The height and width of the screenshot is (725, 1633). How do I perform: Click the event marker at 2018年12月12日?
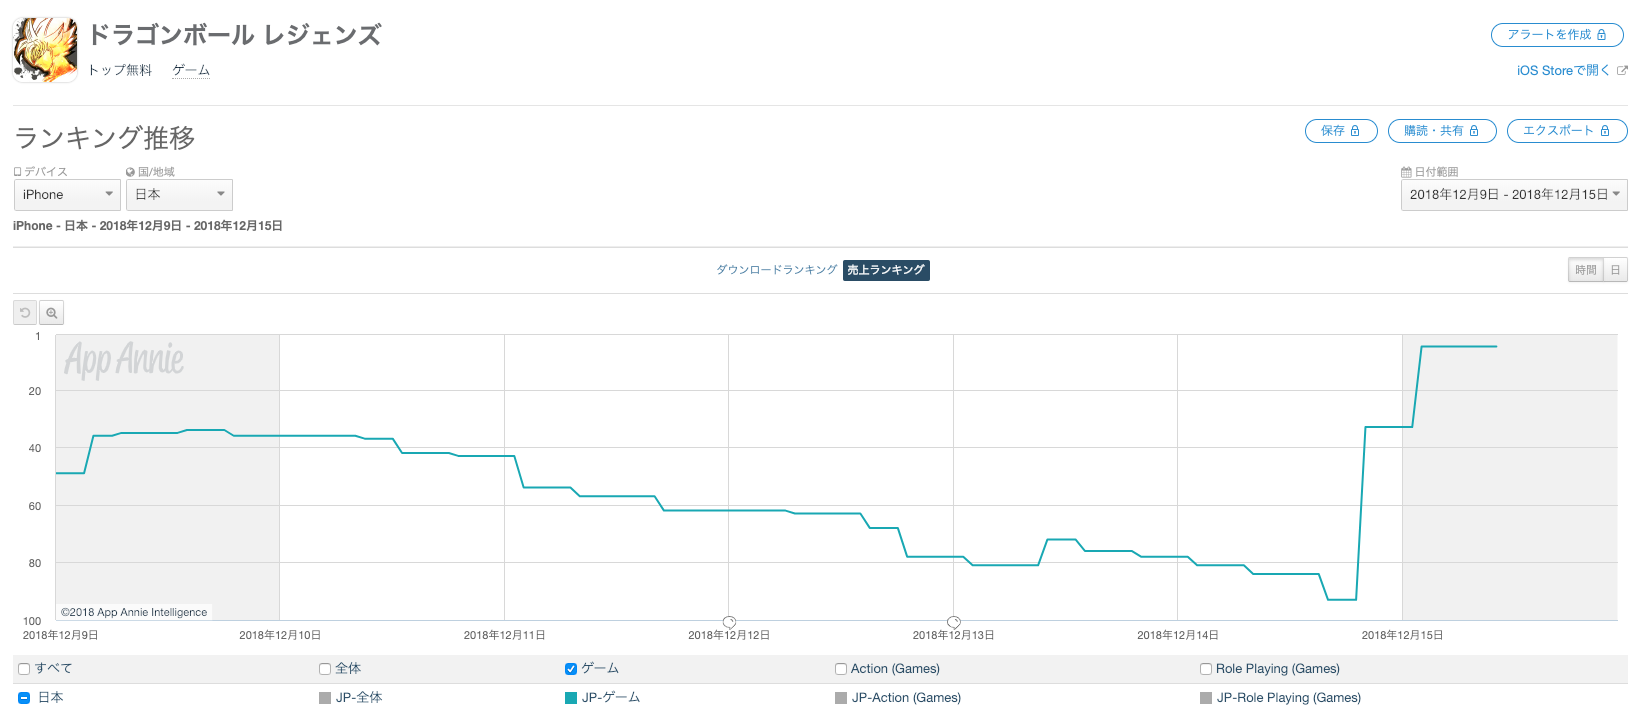(x=729, y=622)
